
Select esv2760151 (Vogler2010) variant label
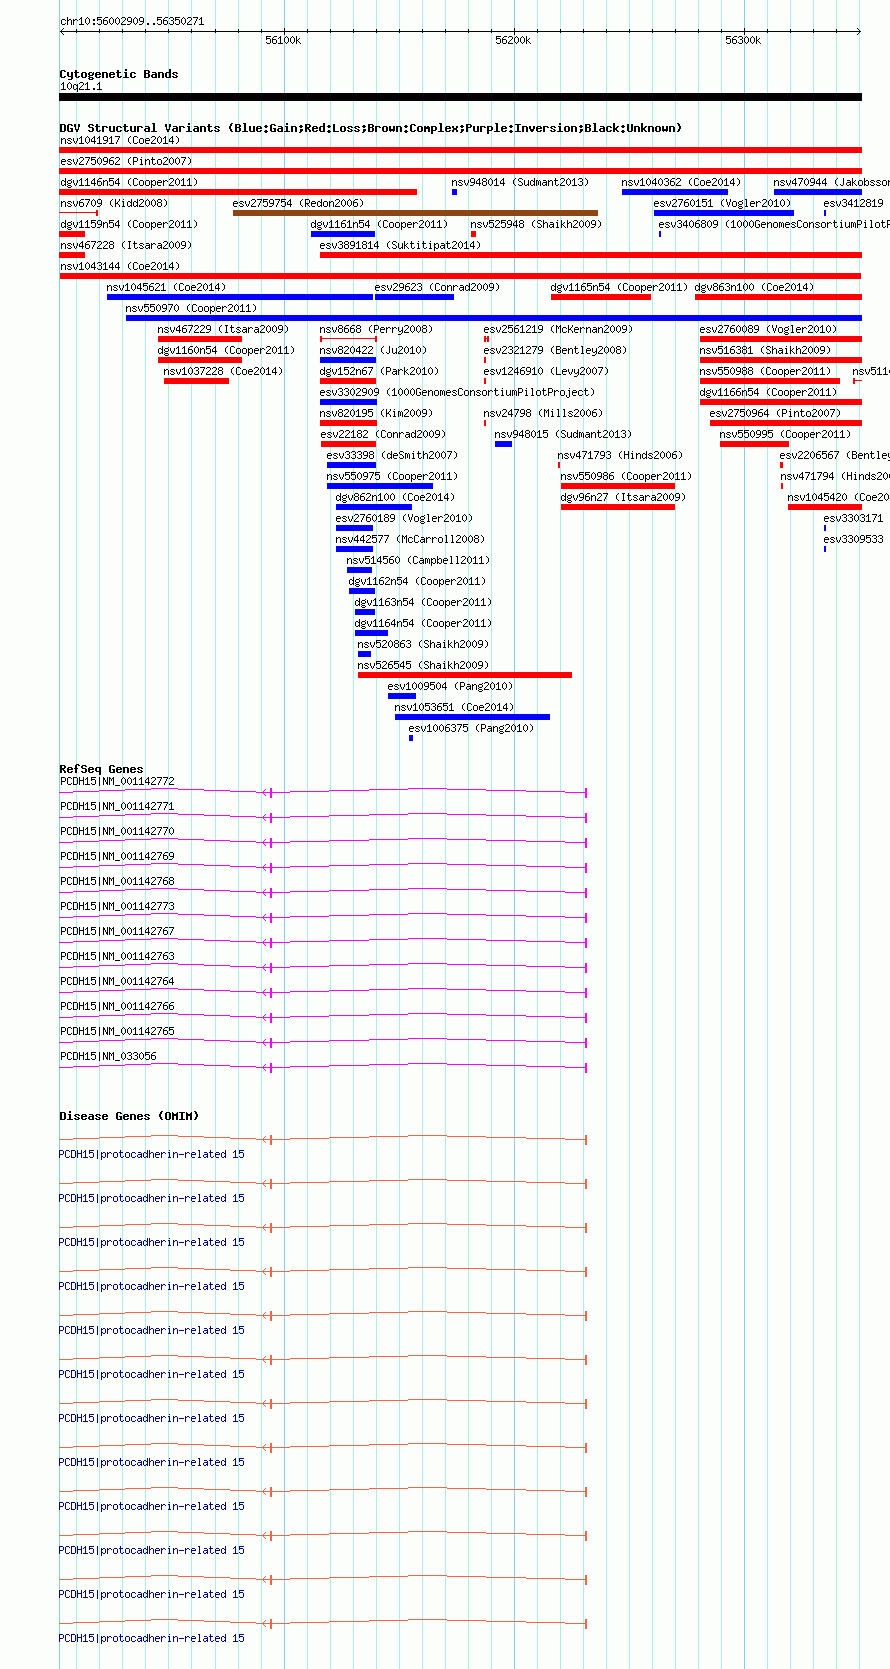(722, 203)
